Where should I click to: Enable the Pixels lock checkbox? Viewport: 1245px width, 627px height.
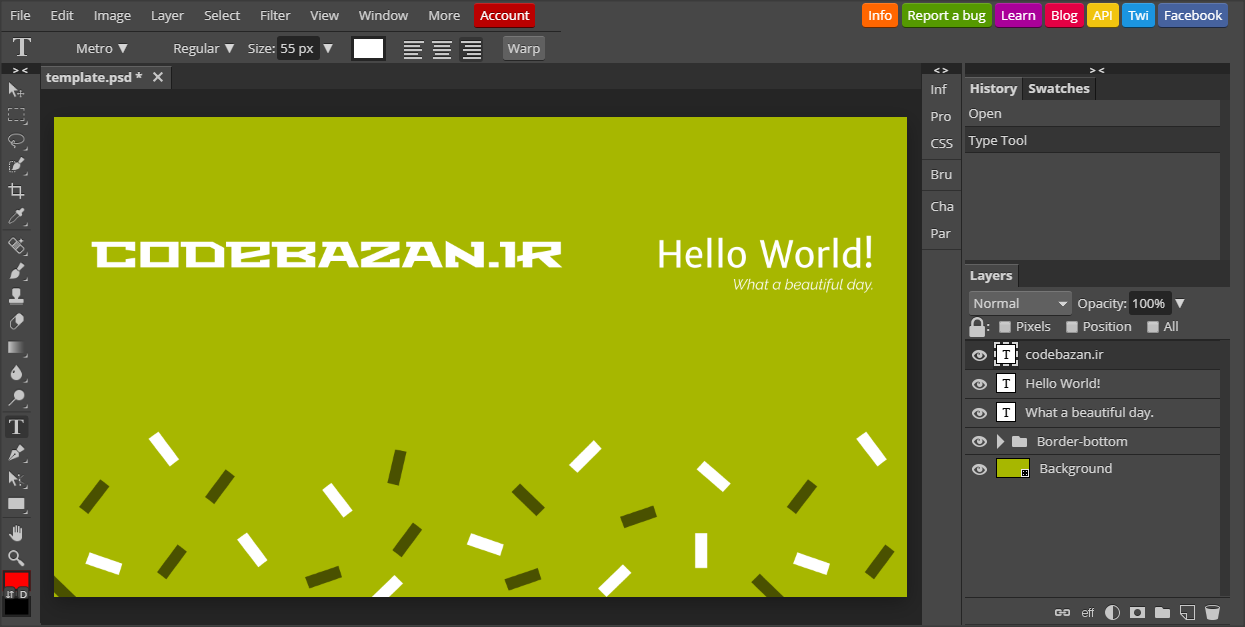1005,327
